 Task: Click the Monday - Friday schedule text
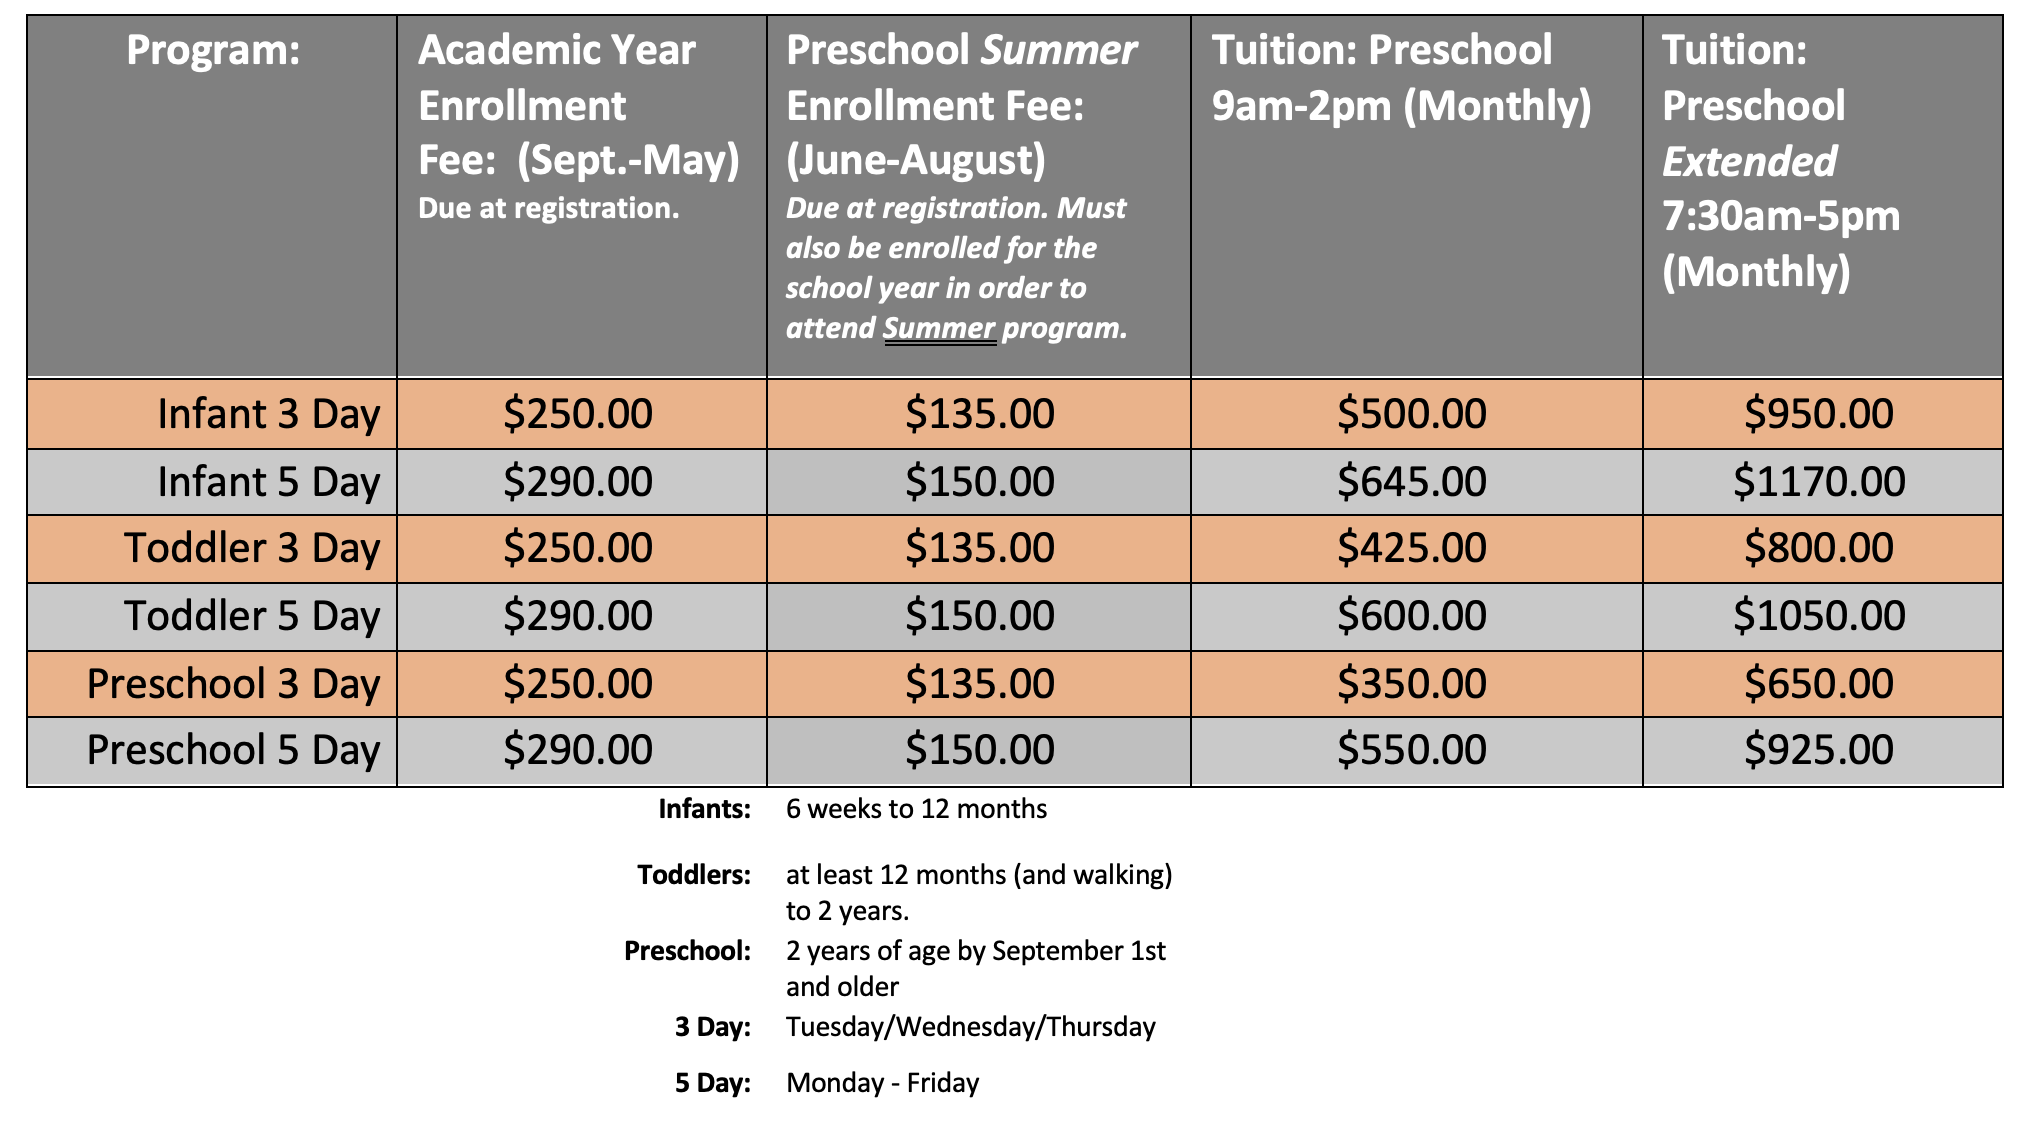[x=882, y=1083]
